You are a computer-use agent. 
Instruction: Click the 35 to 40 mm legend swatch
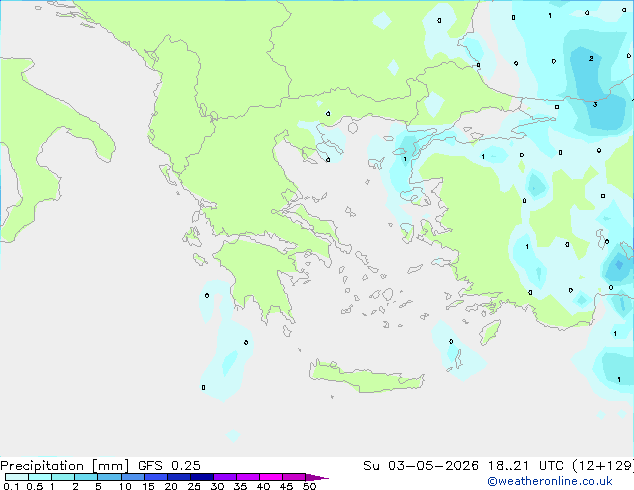pyautogui.click(x=248, y=477)
